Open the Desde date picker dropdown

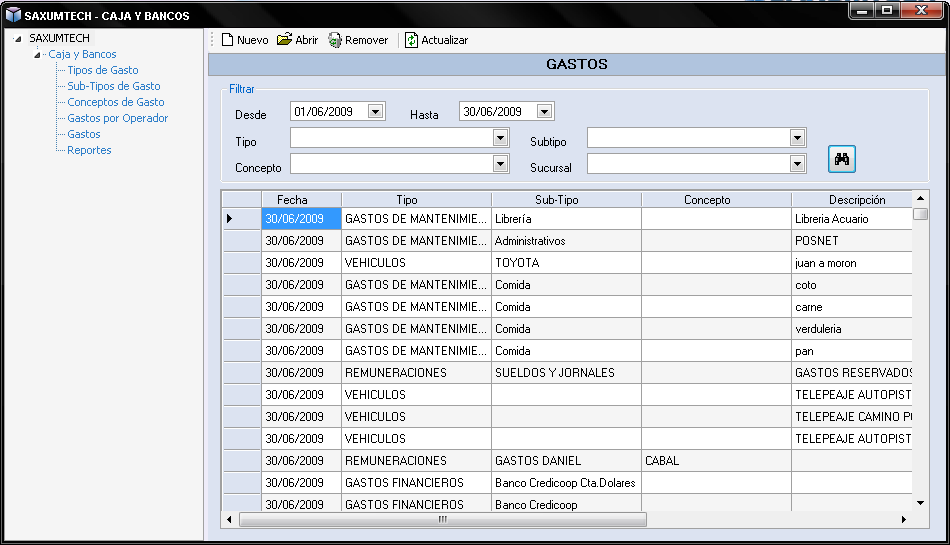point(376,111)
